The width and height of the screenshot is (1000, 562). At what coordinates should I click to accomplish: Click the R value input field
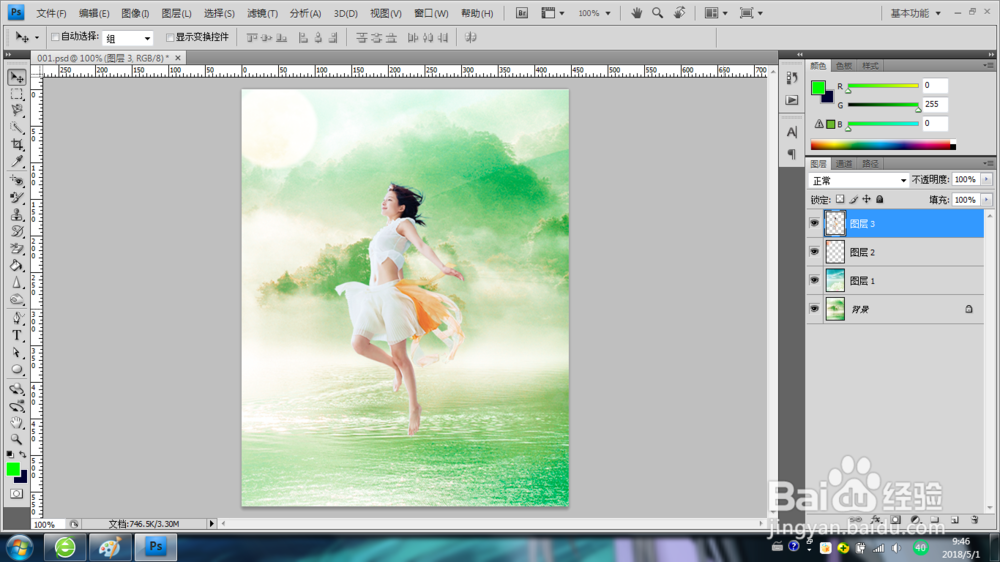point(935,85)
